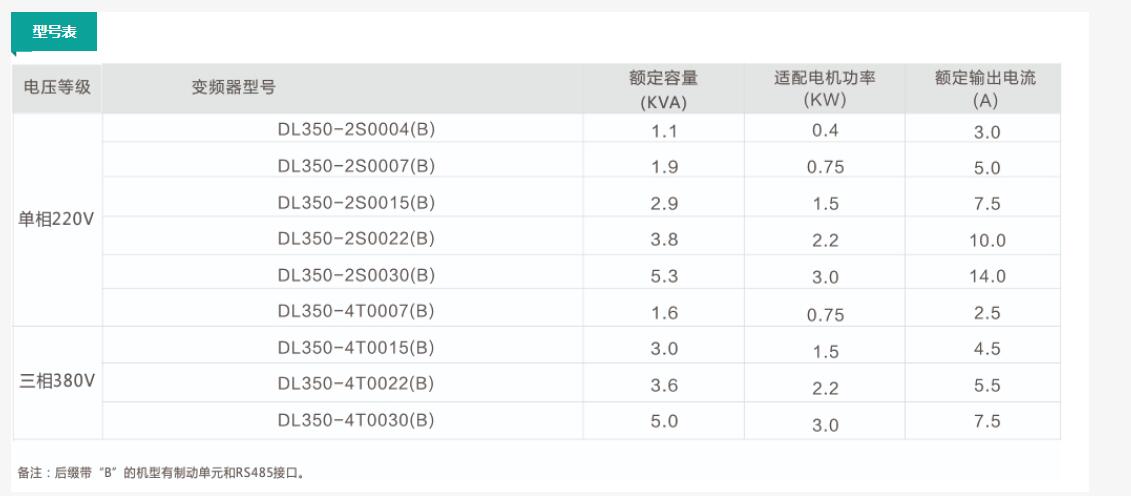Click the DL350-4T0007(B) entry
The width and height of the screenshot is (1131, 496).
(x=356, y=312)
